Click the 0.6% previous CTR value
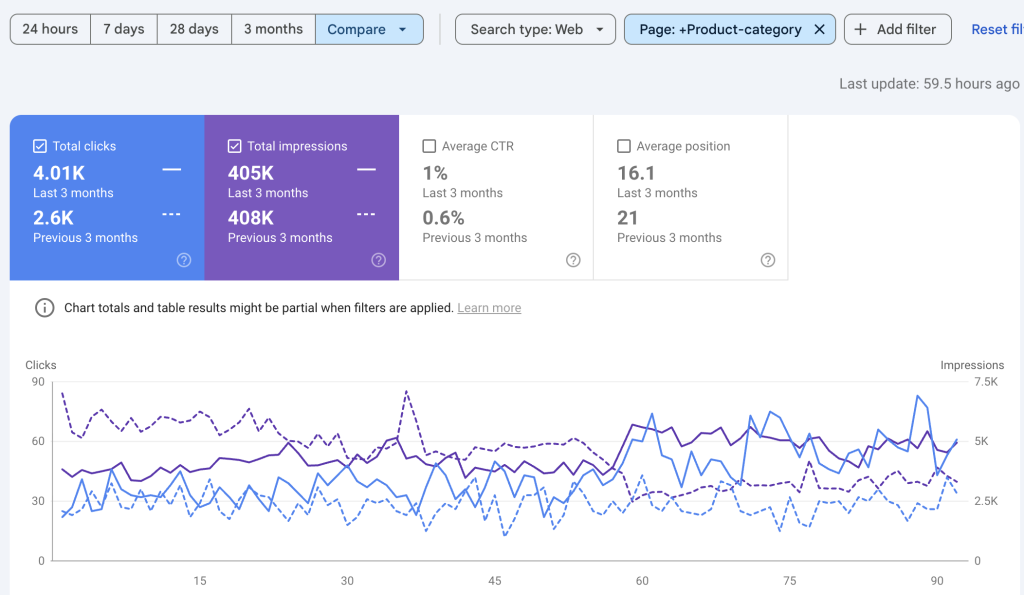Image resolution: width=1024 pixels, height=595 pixels. coord(443,217)
